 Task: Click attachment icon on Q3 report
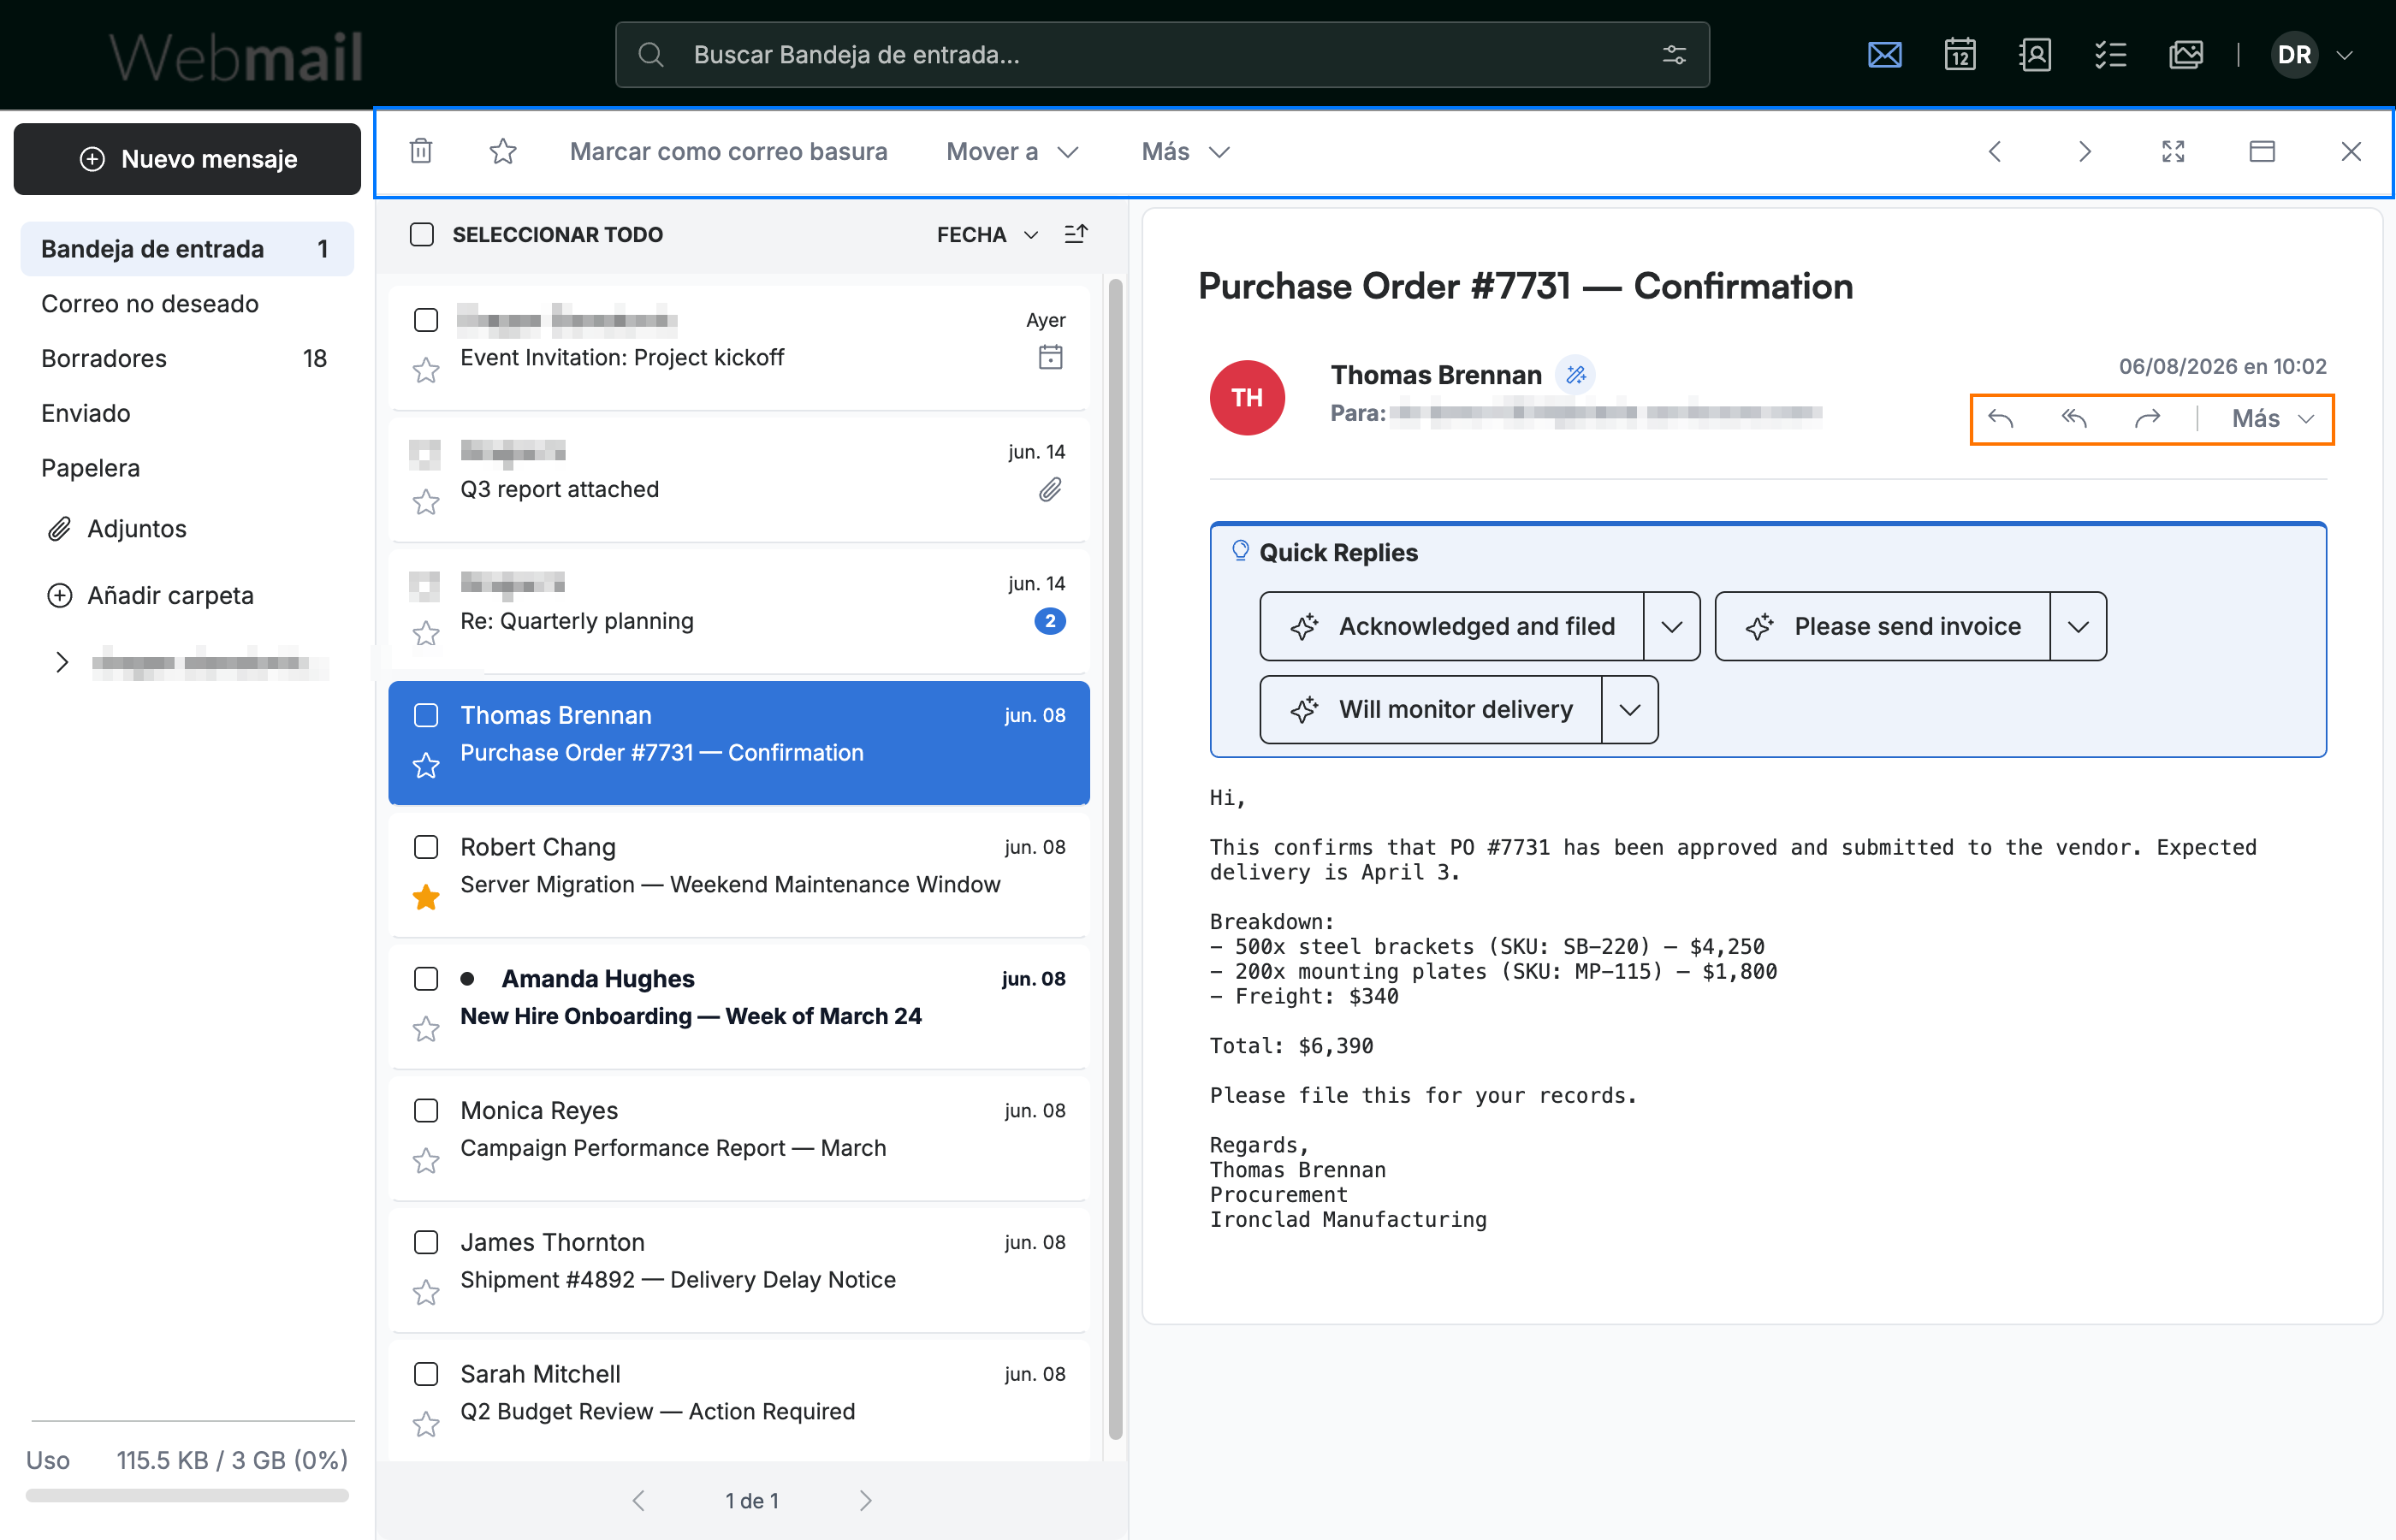tap(1050, 489)
